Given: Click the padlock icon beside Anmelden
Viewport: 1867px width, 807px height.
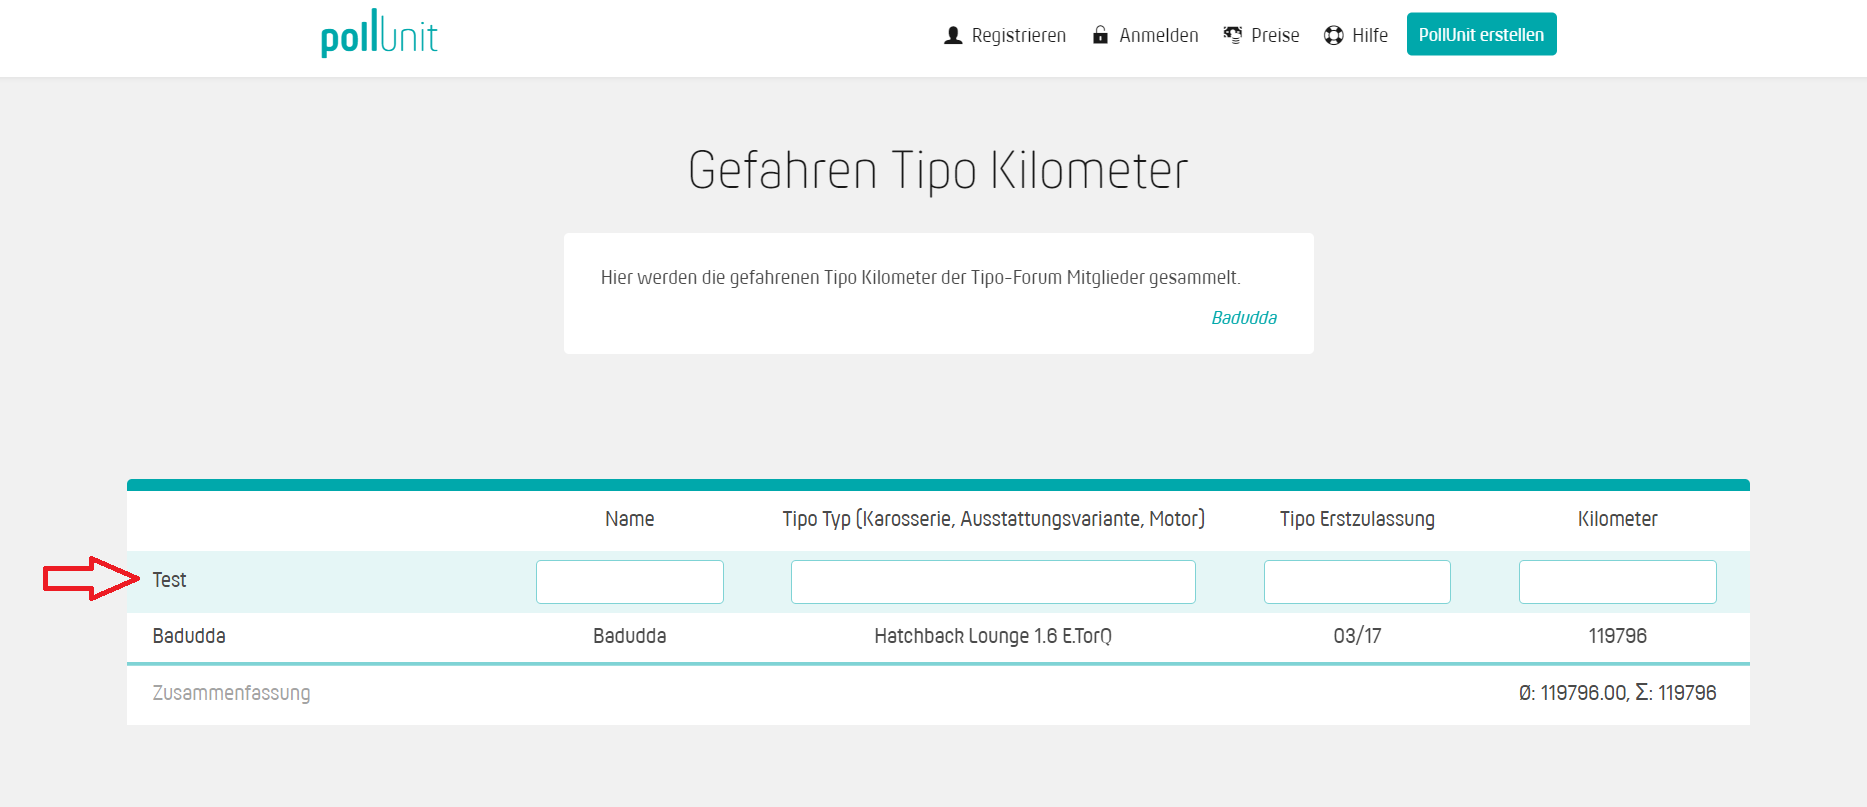Looking at the screenshot, I should tap(1100, 35).
